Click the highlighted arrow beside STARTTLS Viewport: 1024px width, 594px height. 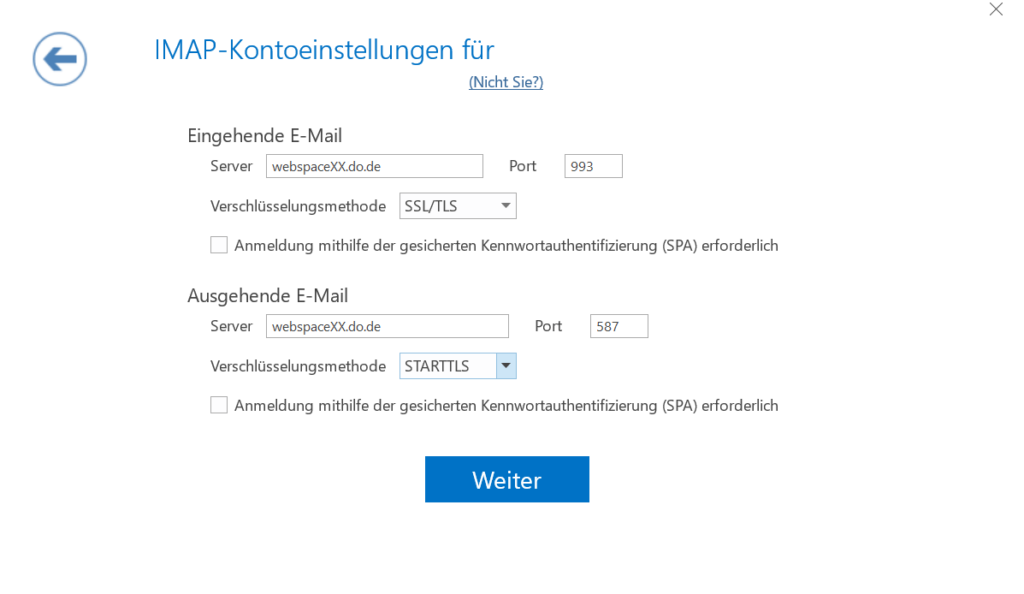click(506, 366)
